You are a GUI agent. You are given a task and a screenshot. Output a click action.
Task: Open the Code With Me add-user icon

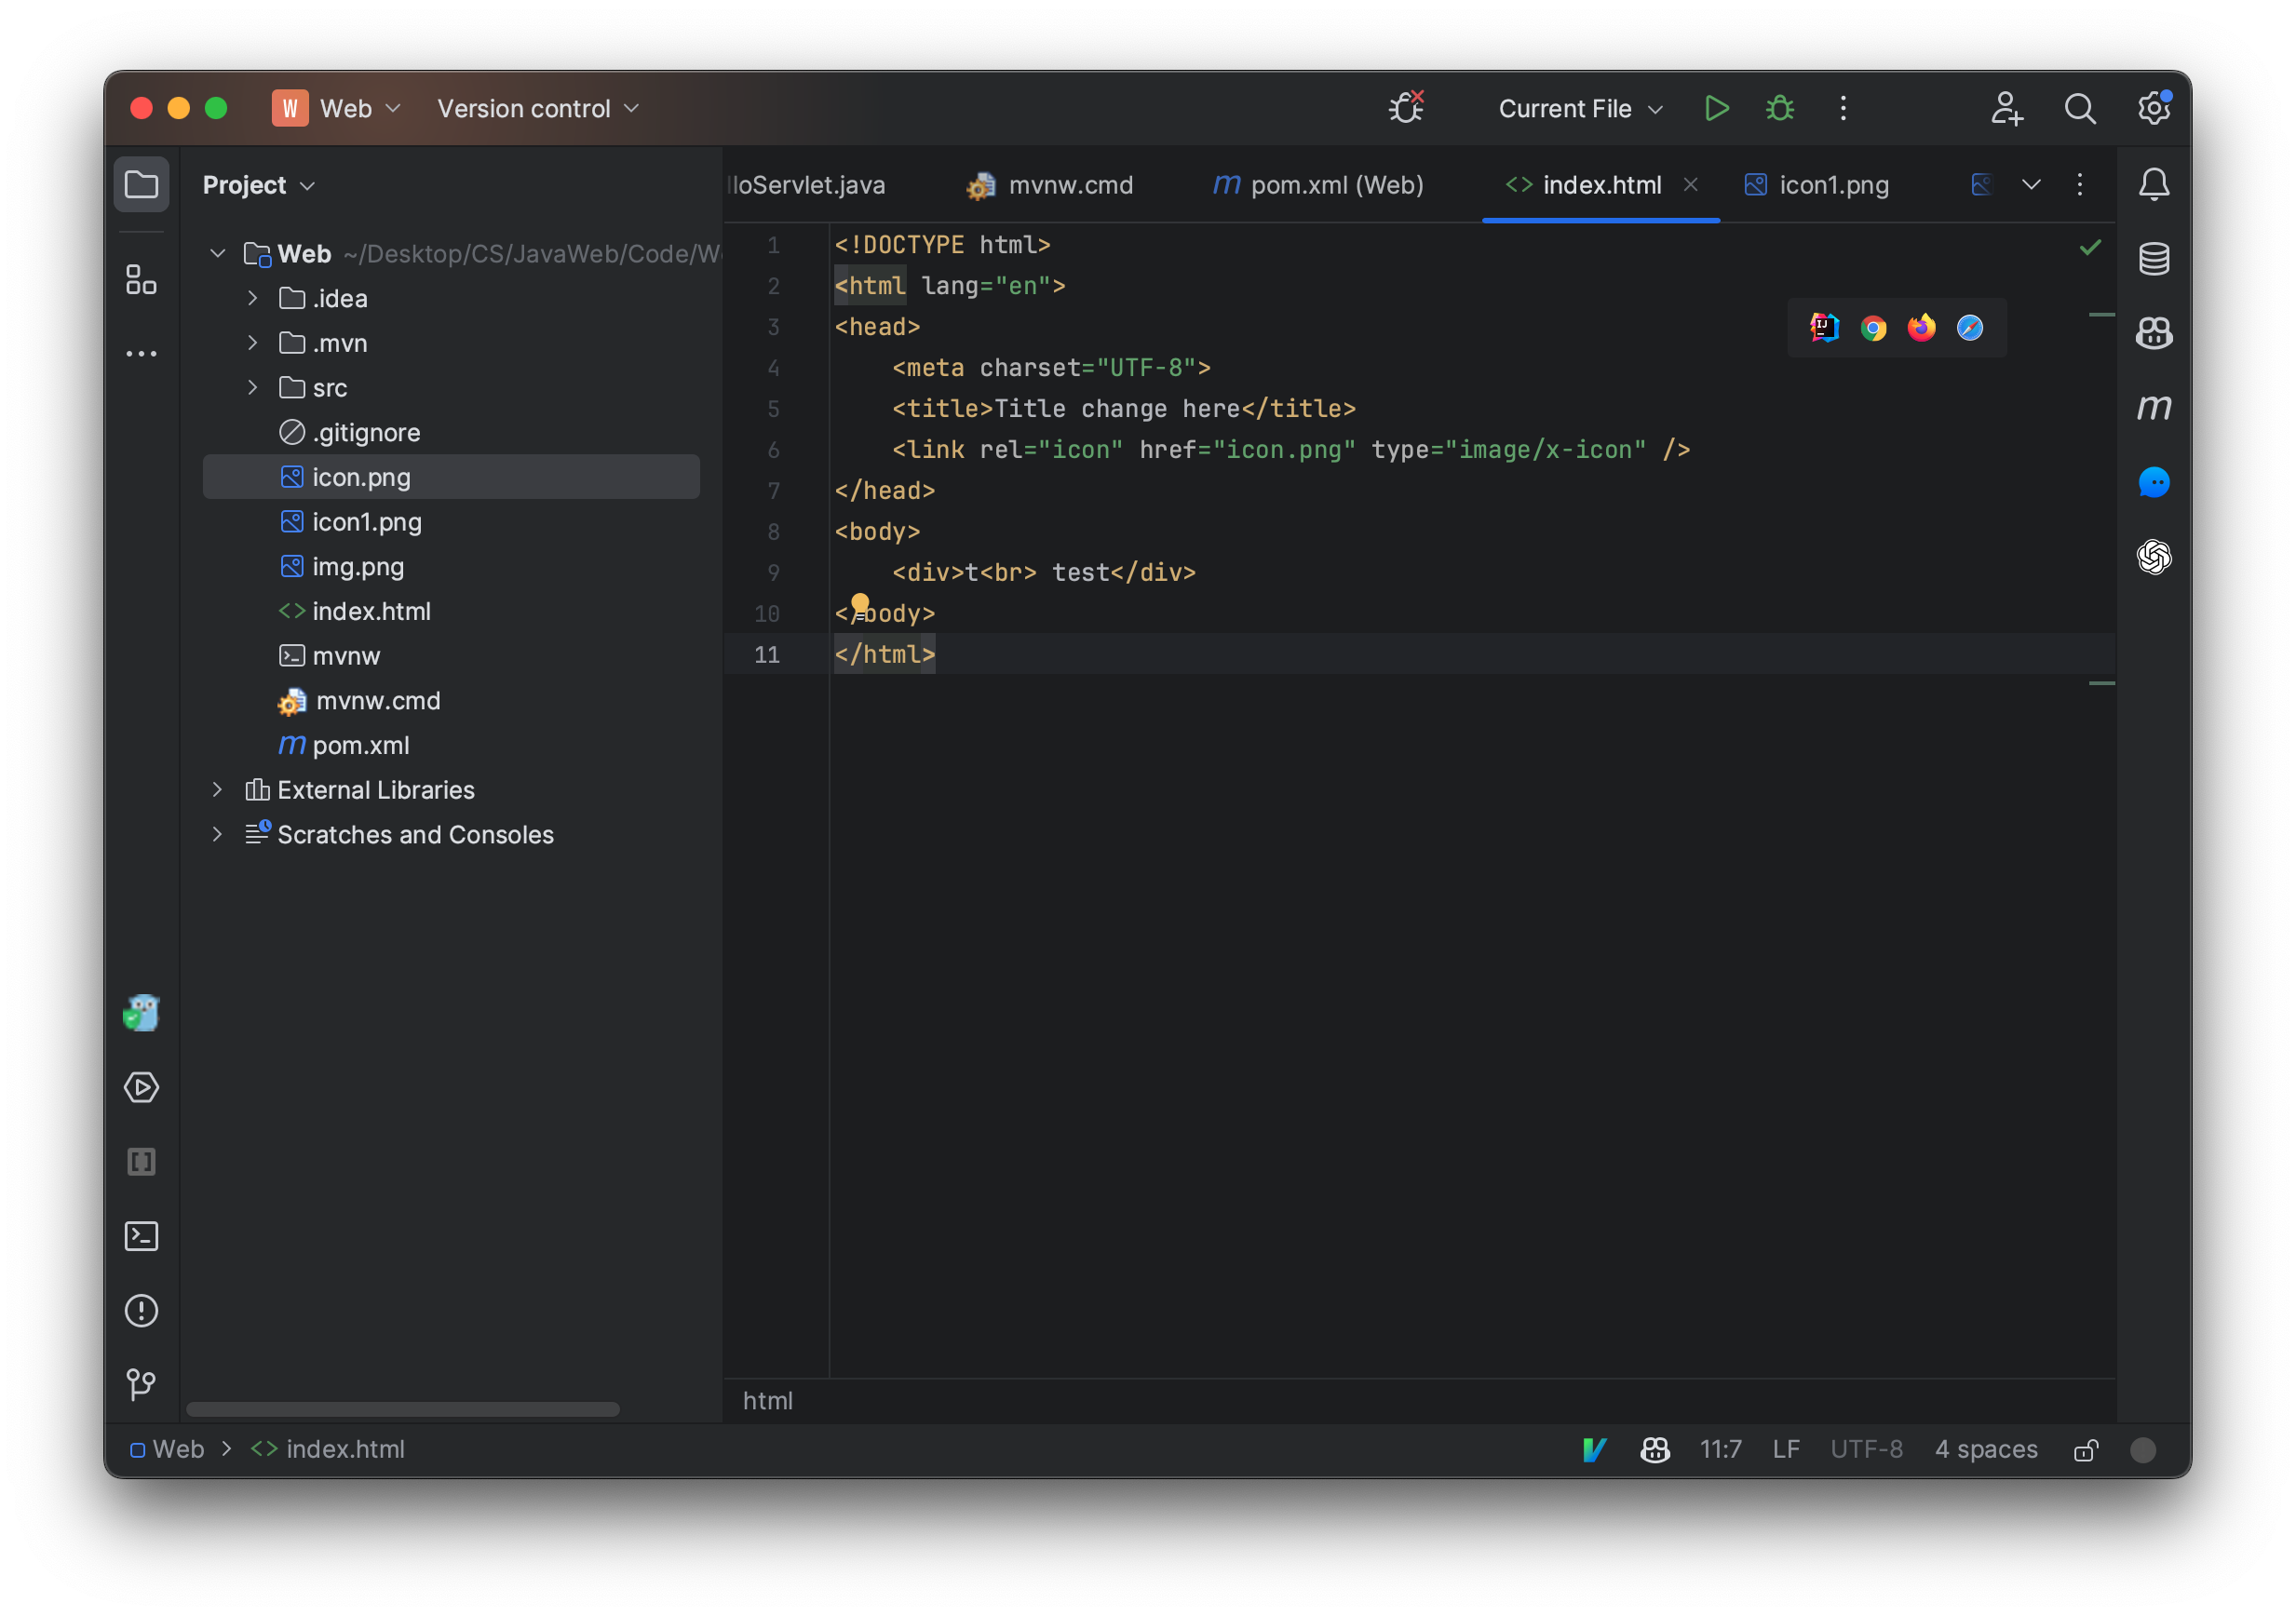tap(2006, 108)
